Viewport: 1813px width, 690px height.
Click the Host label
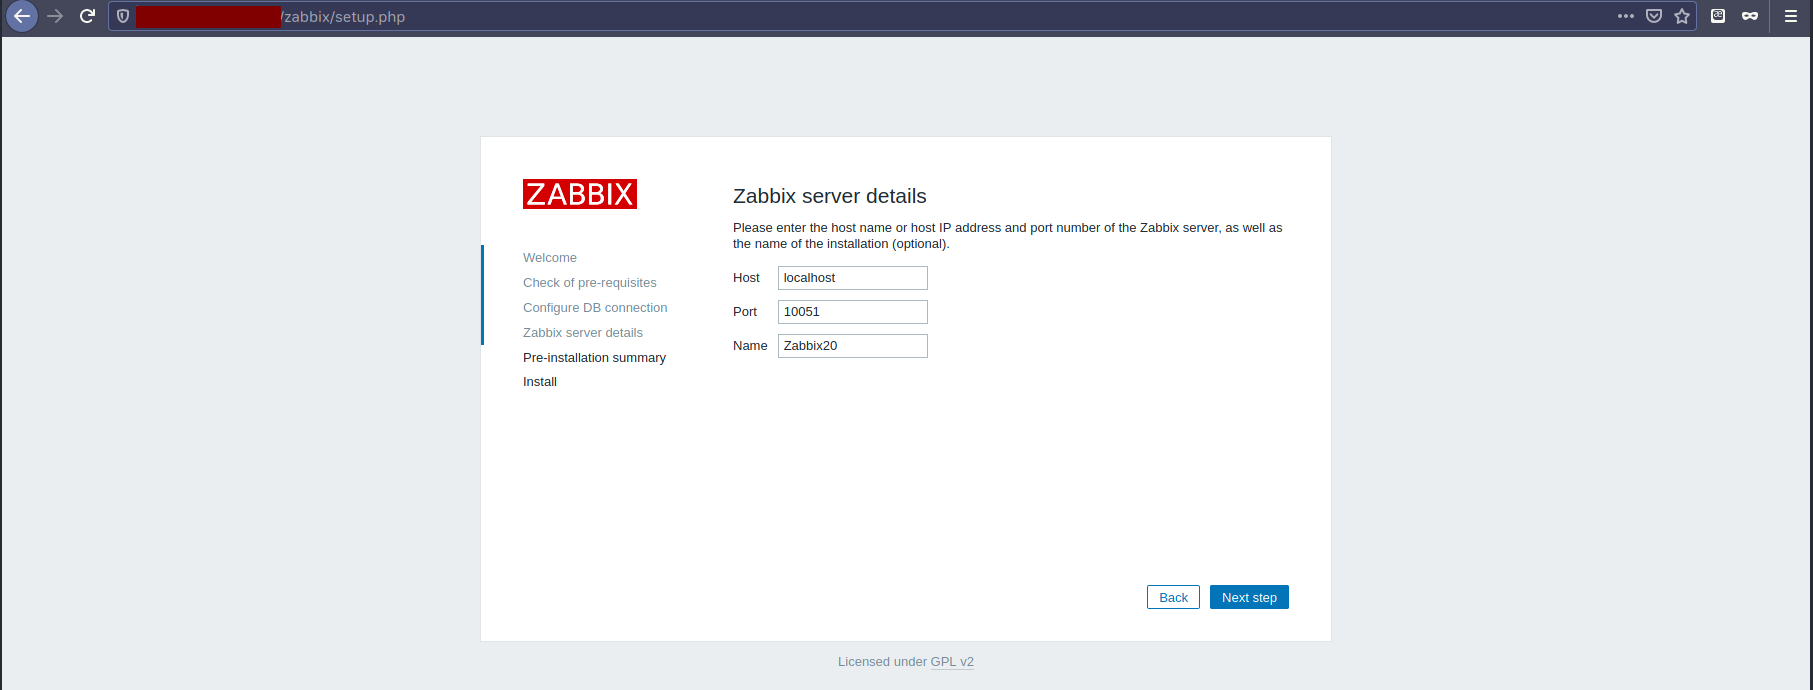point(746,278)
